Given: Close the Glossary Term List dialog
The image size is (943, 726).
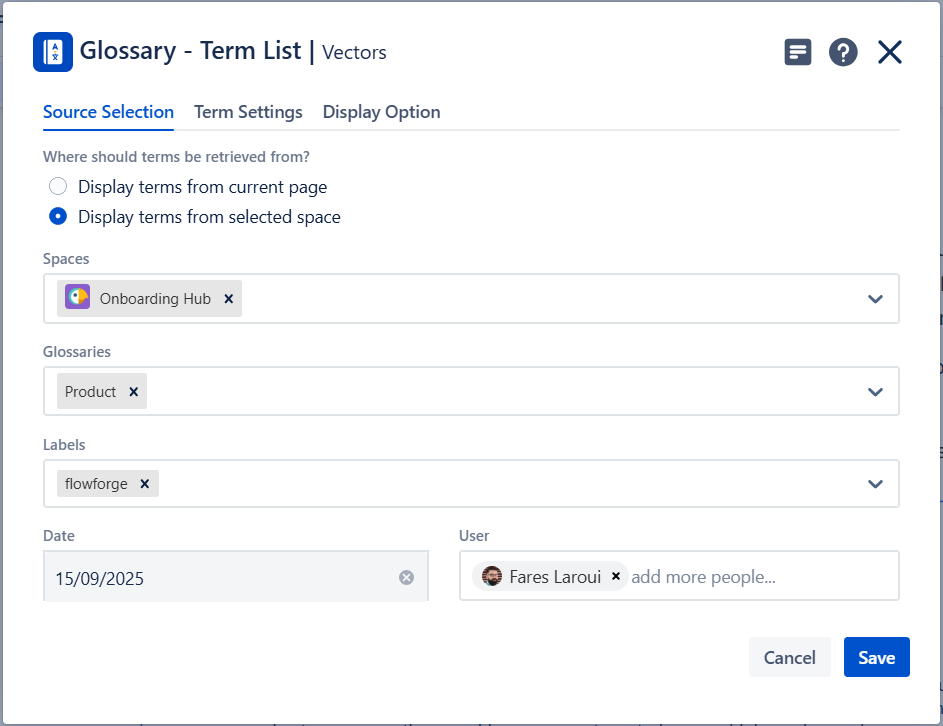Looking at the screenshot, I should [x=890, y=52].
